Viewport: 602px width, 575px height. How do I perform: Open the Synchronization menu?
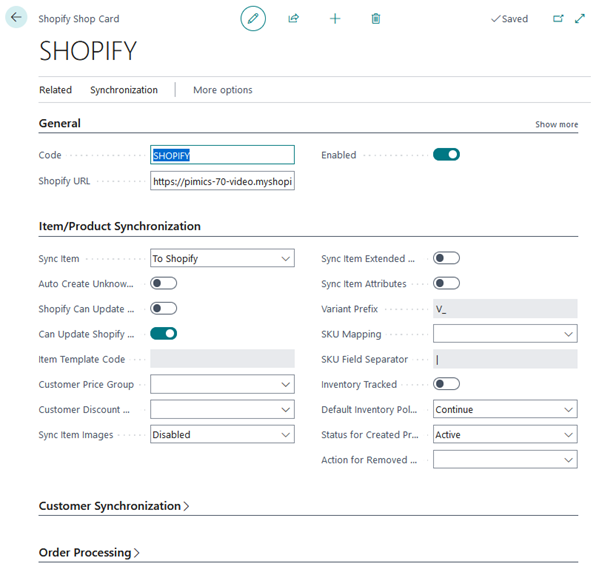pos(124,90)
